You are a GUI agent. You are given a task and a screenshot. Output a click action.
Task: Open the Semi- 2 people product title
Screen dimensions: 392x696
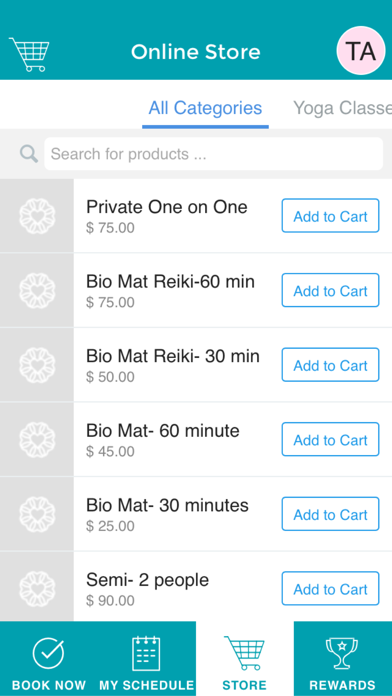click(147, 580)
